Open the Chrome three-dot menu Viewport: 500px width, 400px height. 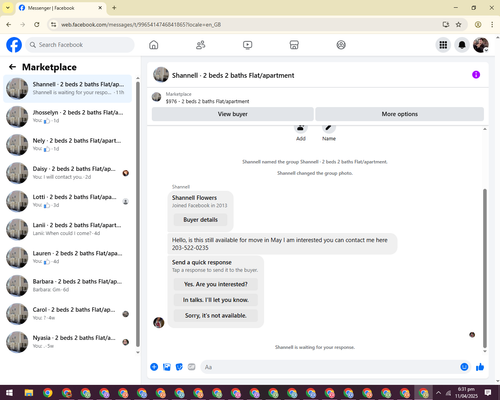tap(492, 24)
